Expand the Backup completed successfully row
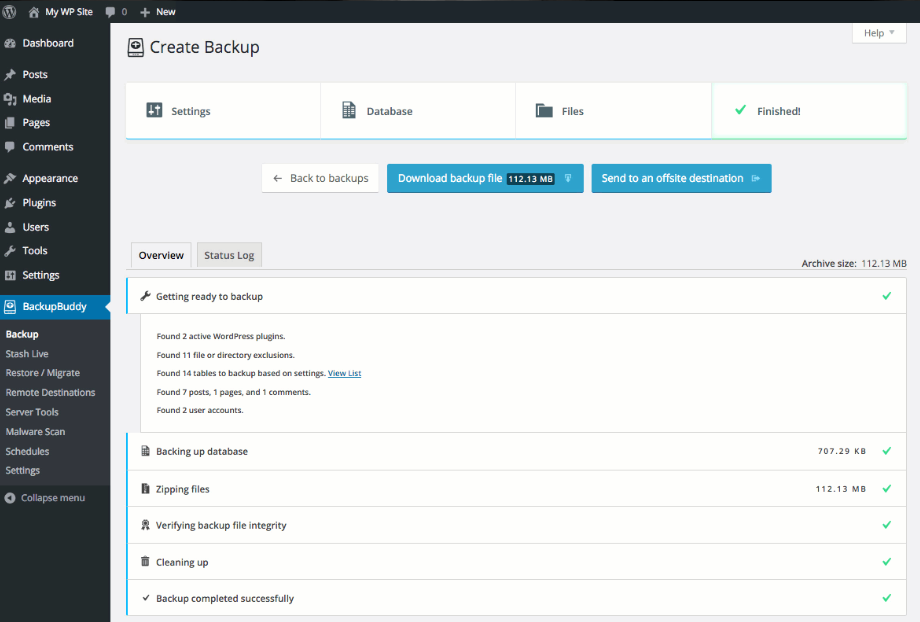The width and height of the screenshot is (920, 622). pos(516,598)
